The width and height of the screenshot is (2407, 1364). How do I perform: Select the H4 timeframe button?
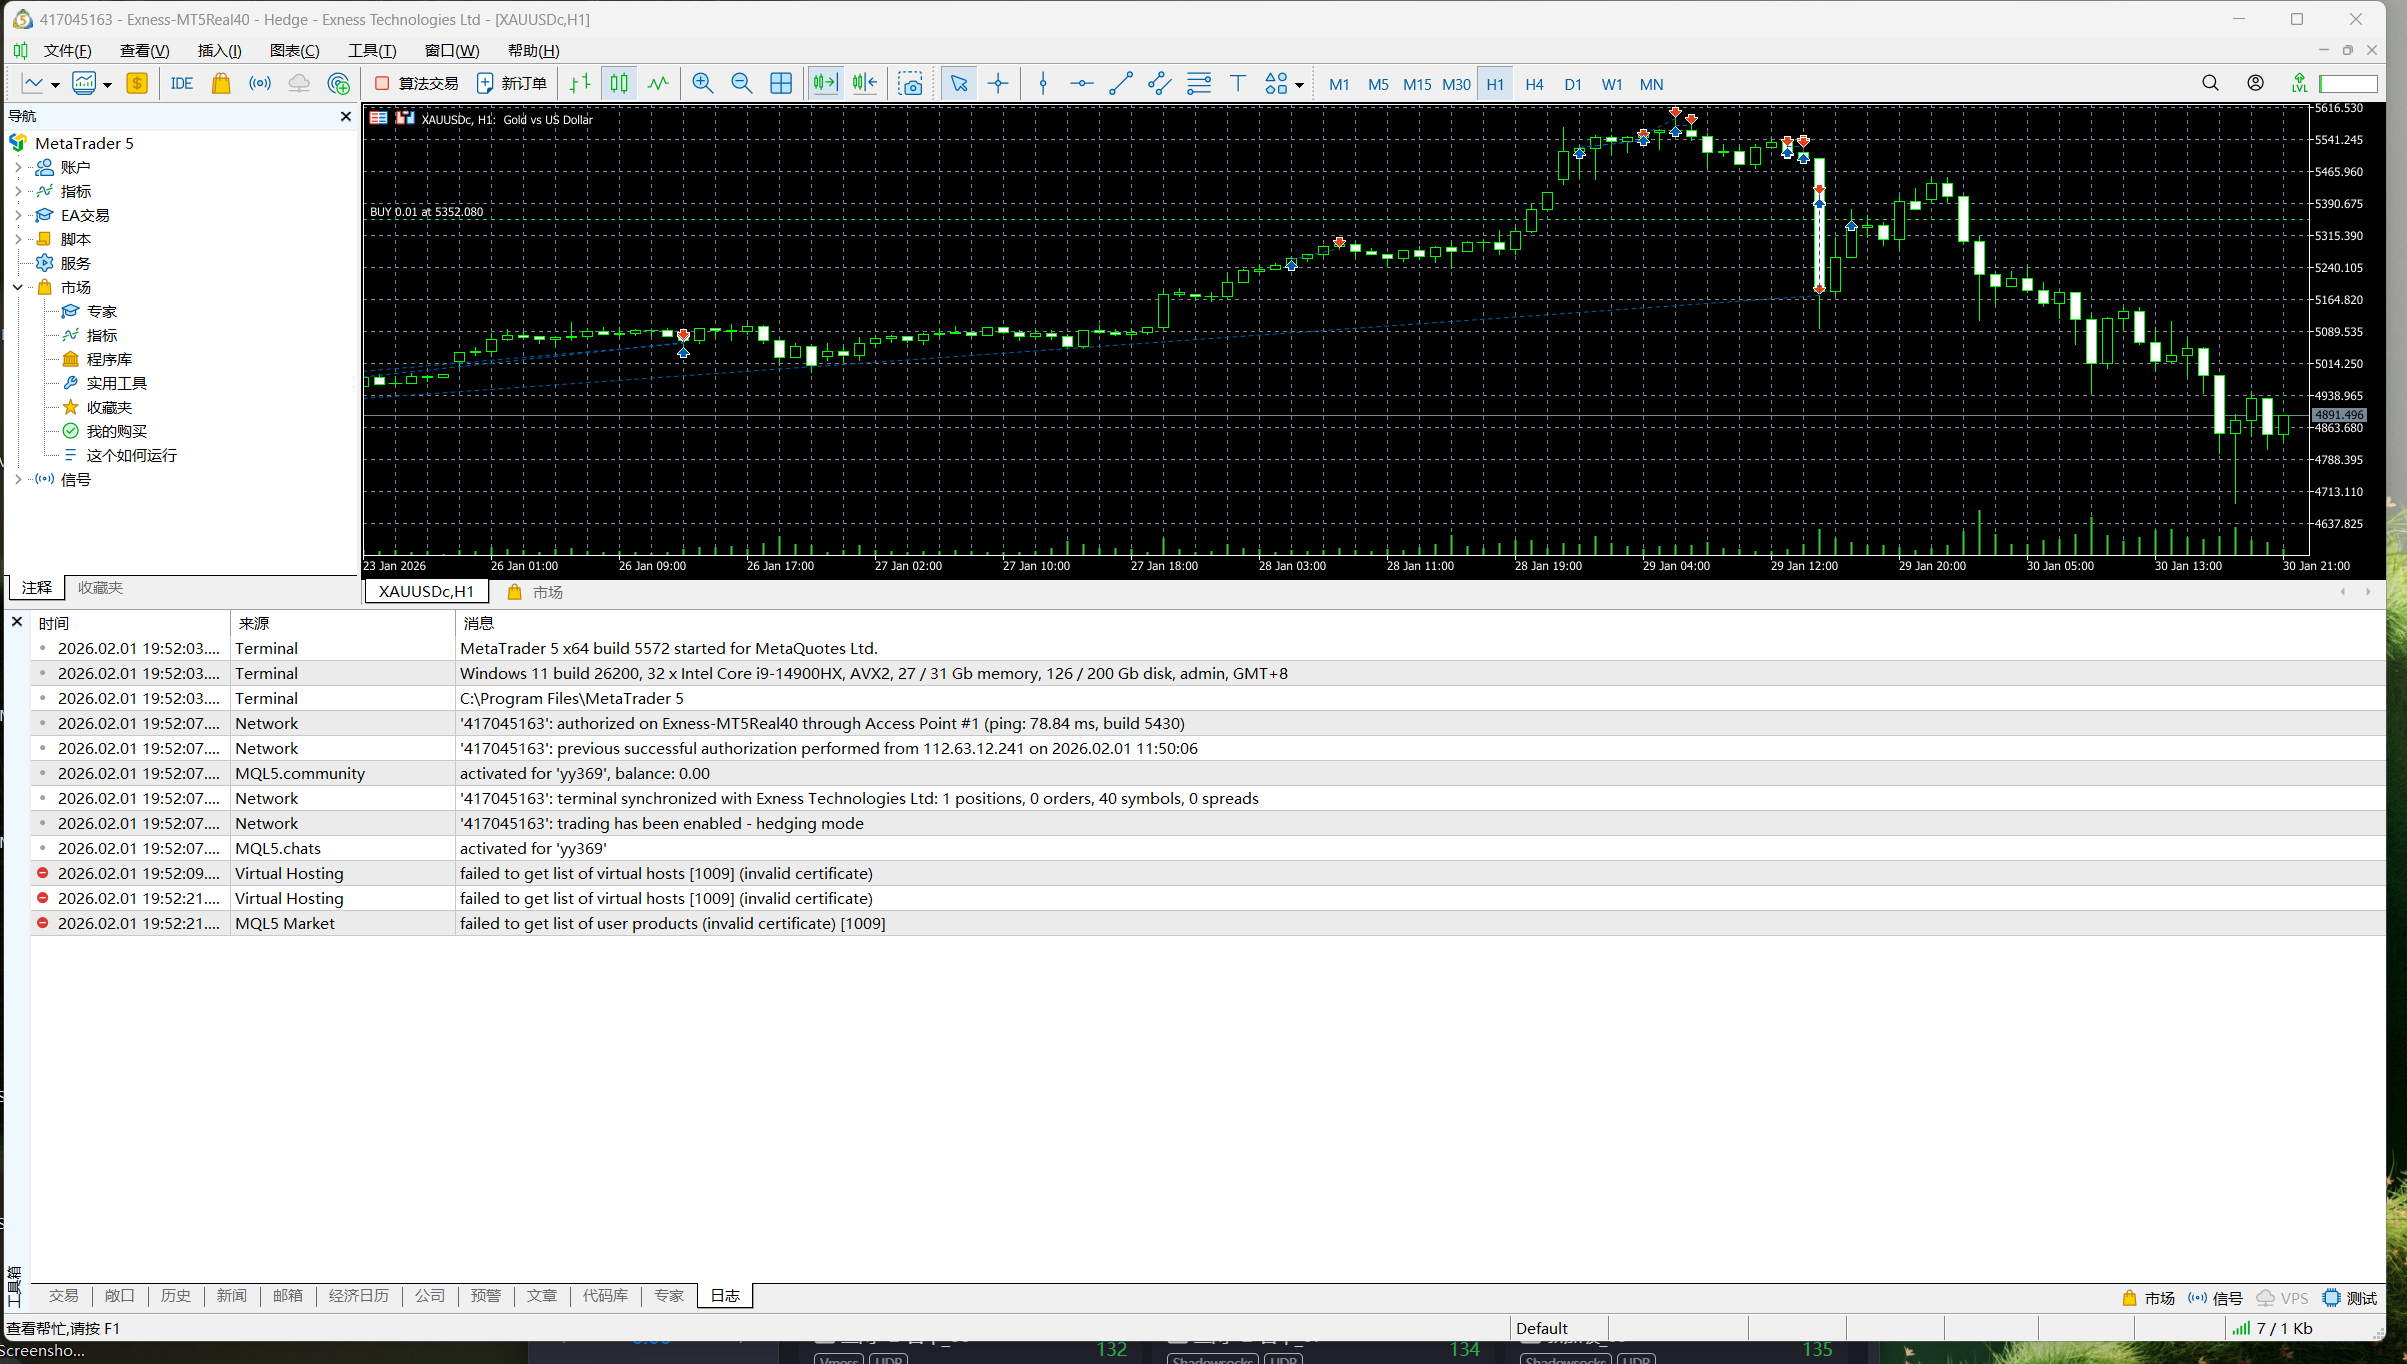click(x=1533, y=85)
